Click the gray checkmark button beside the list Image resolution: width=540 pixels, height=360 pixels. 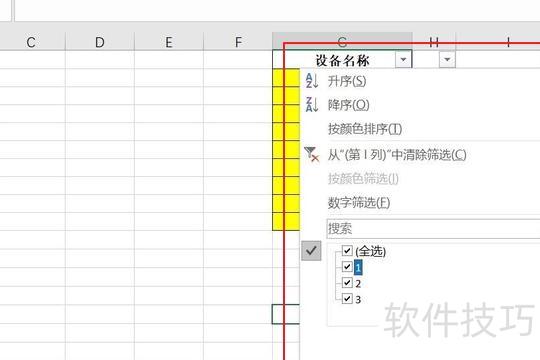[x=311, y=250]
